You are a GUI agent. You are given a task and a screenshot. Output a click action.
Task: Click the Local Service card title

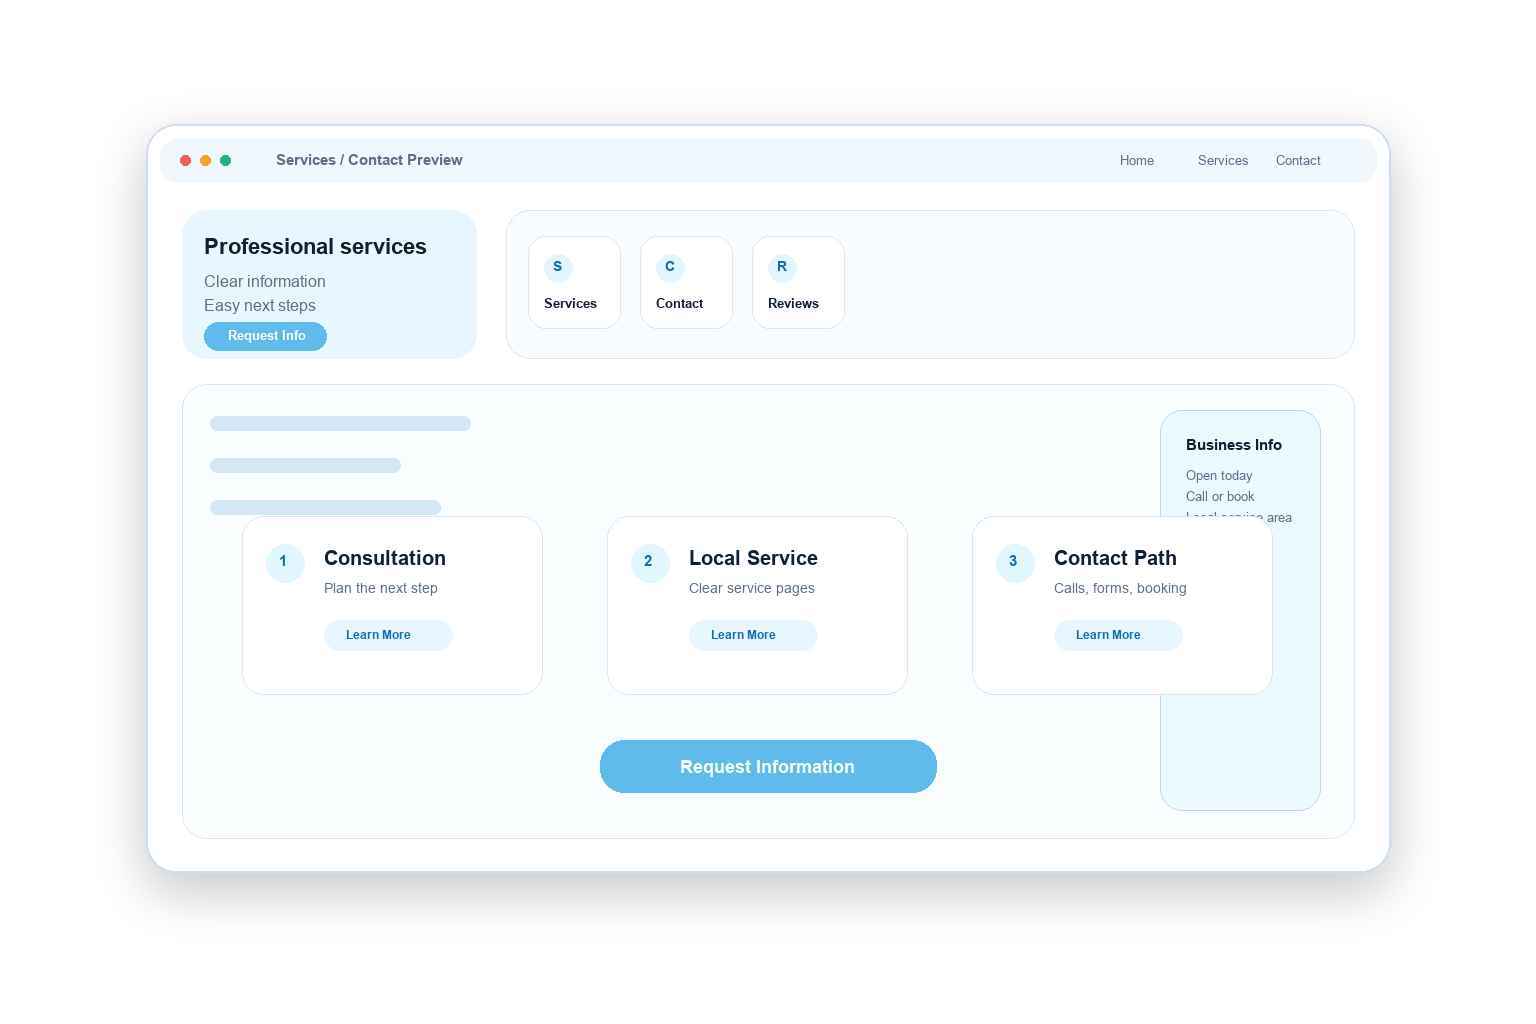pos(753,558)
